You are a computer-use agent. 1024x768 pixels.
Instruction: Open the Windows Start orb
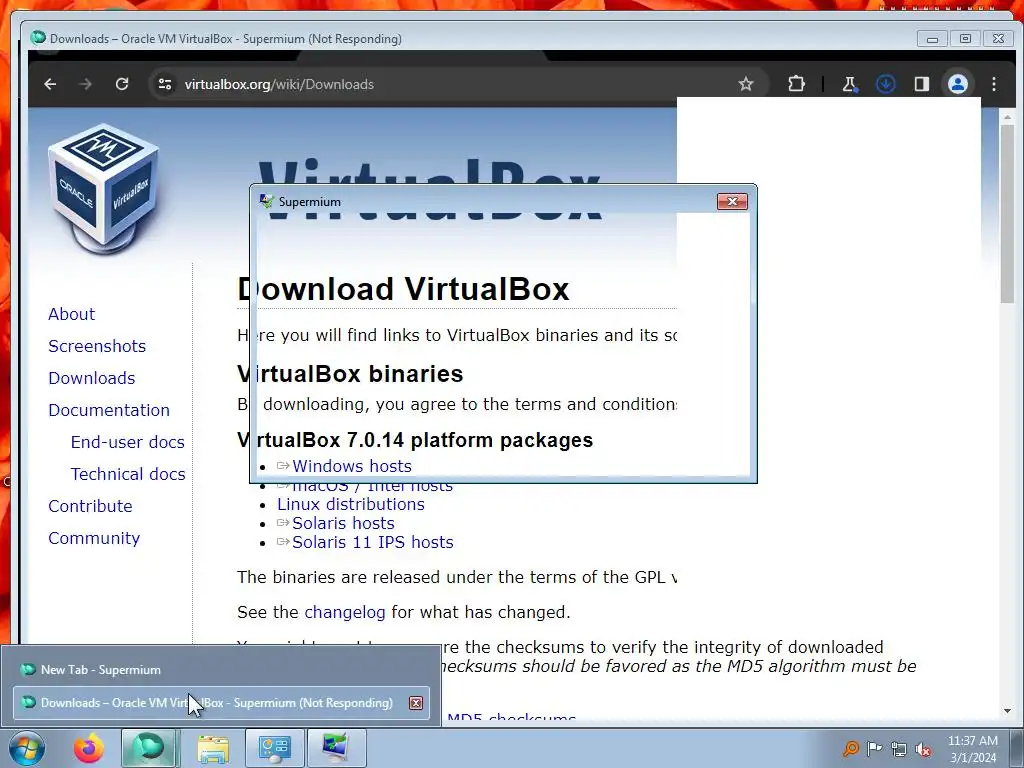click(x=27, y=748)
